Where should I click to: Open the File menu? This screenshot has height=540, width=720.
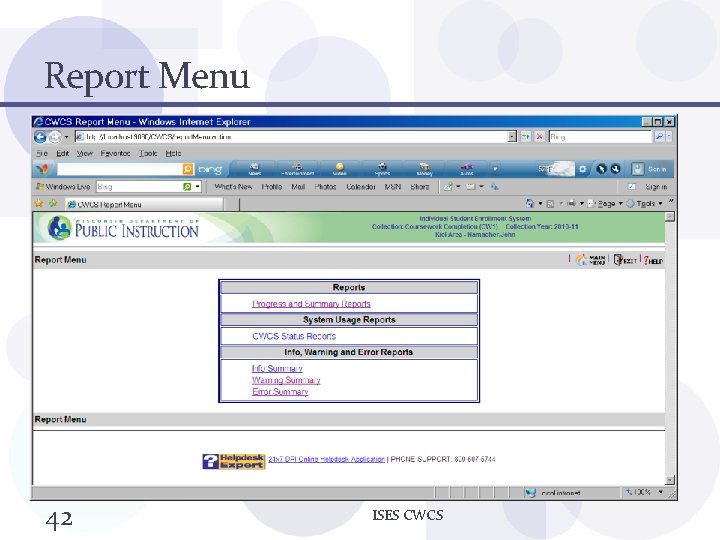(42, 153)
